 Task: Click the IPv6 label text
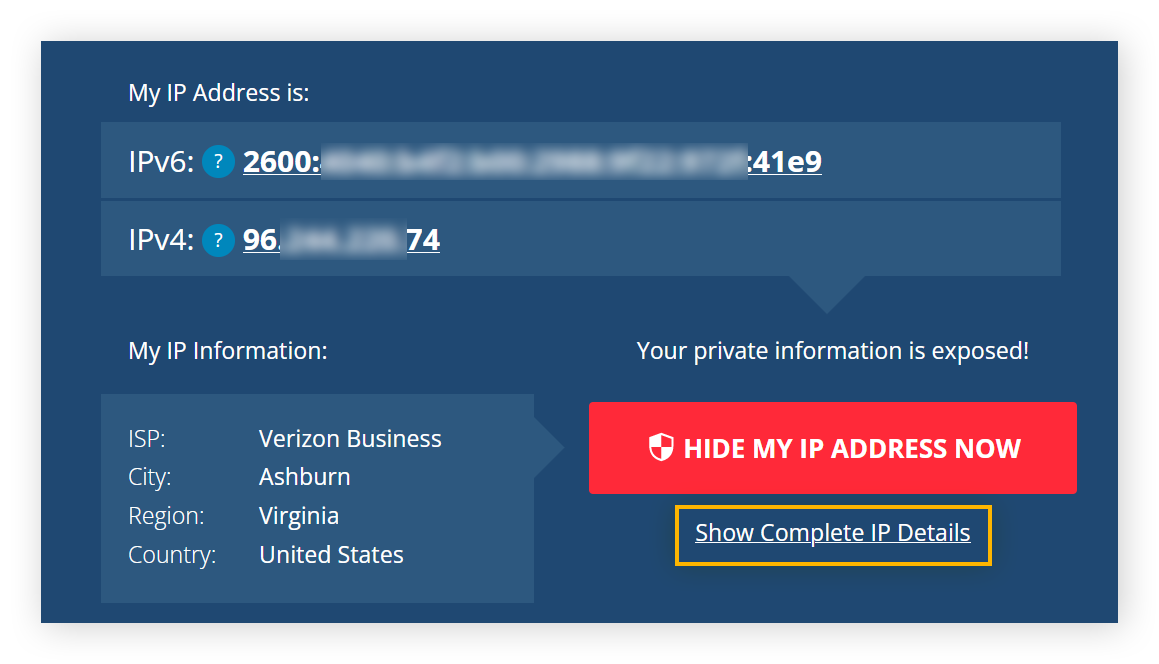[161, 162]
